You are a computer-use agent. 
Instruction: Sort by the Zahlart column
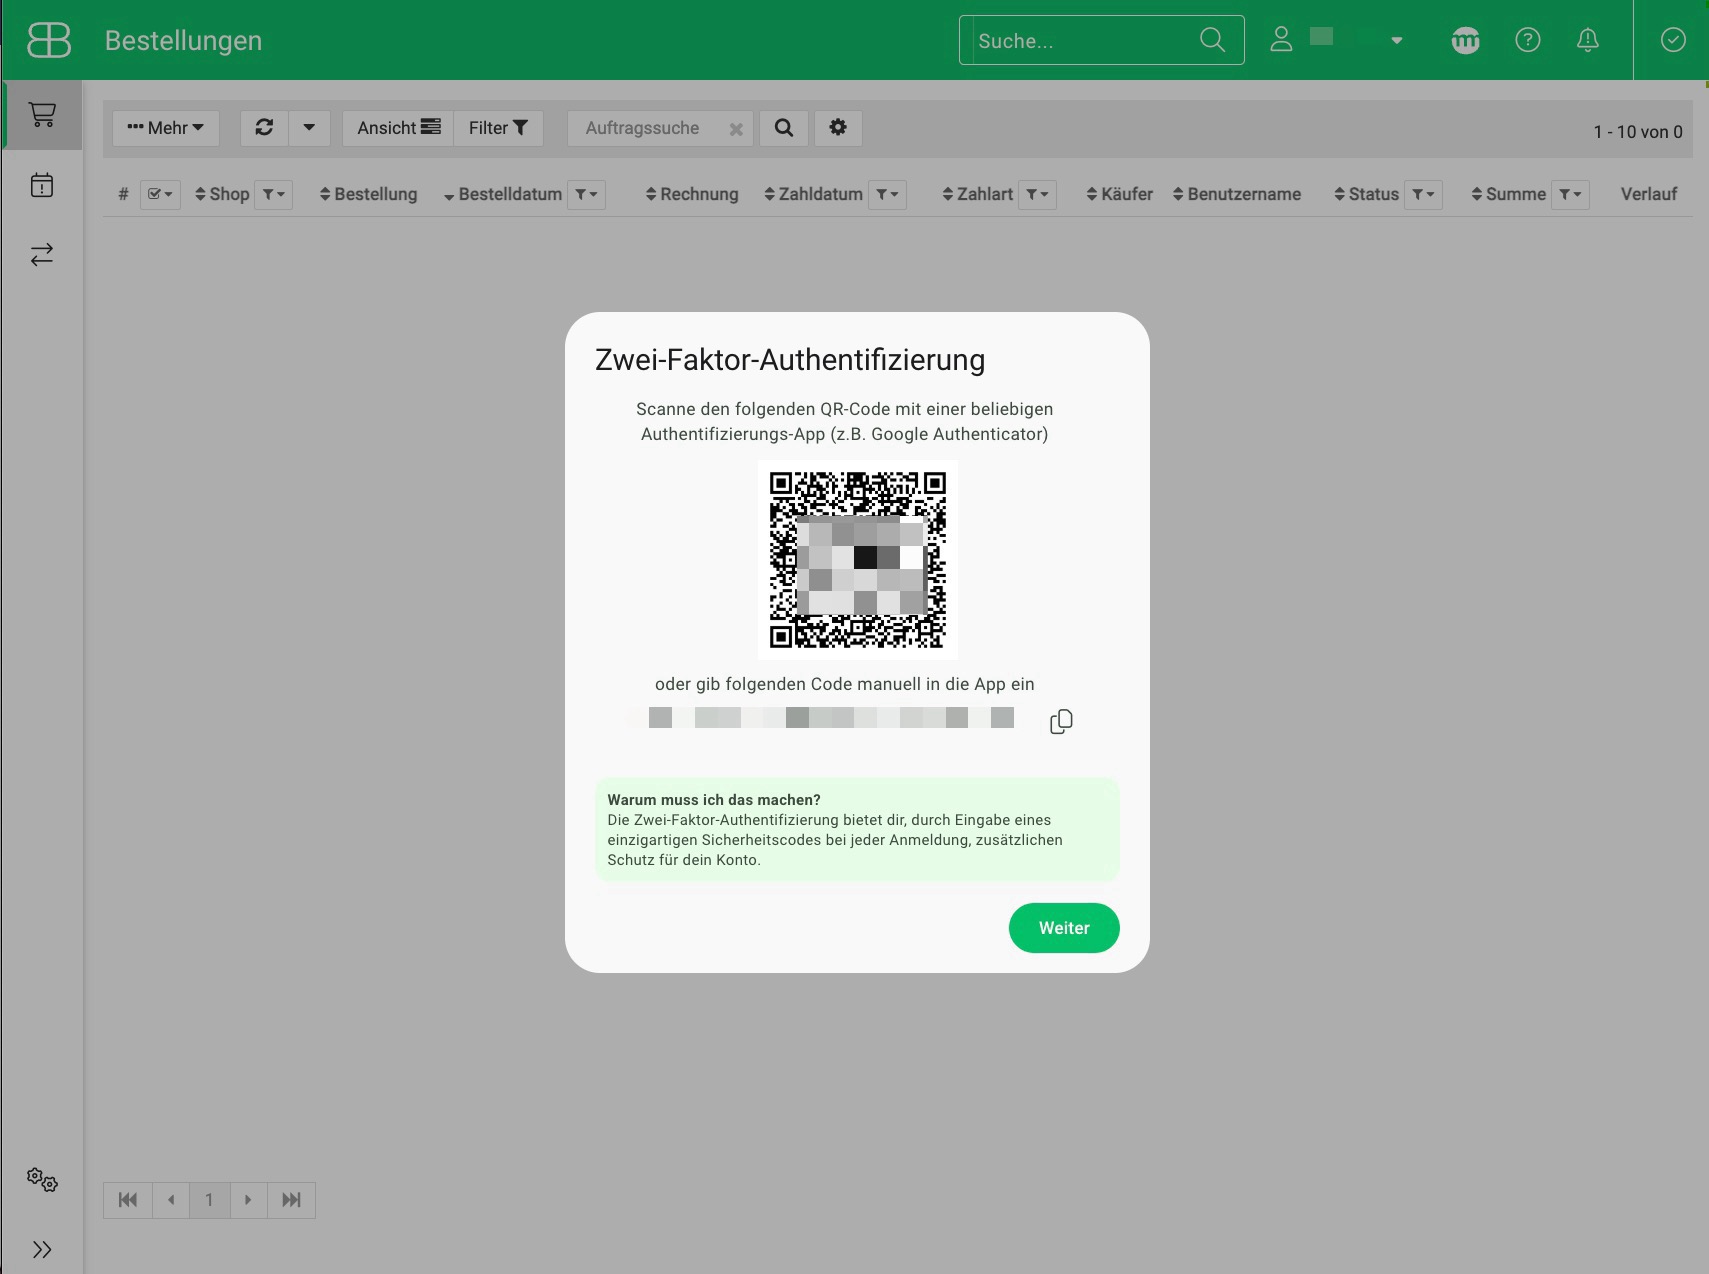point(977,194)
